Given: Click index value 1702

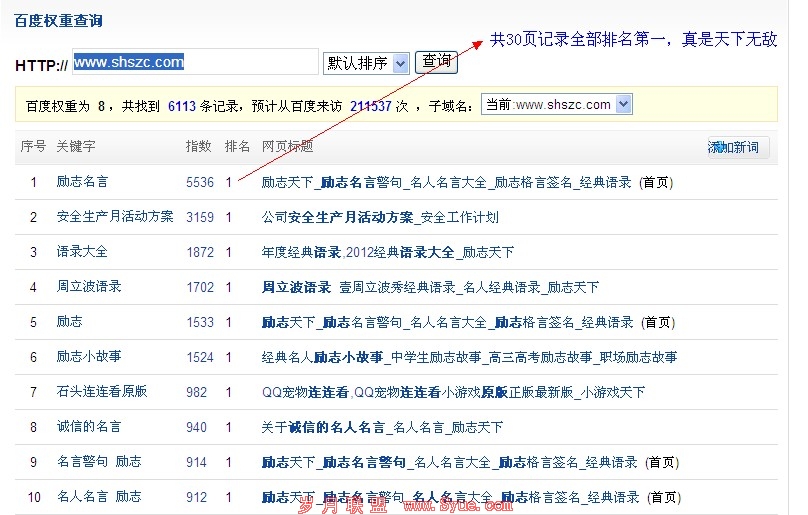Looking at the screenshot, I should (200, 287).
